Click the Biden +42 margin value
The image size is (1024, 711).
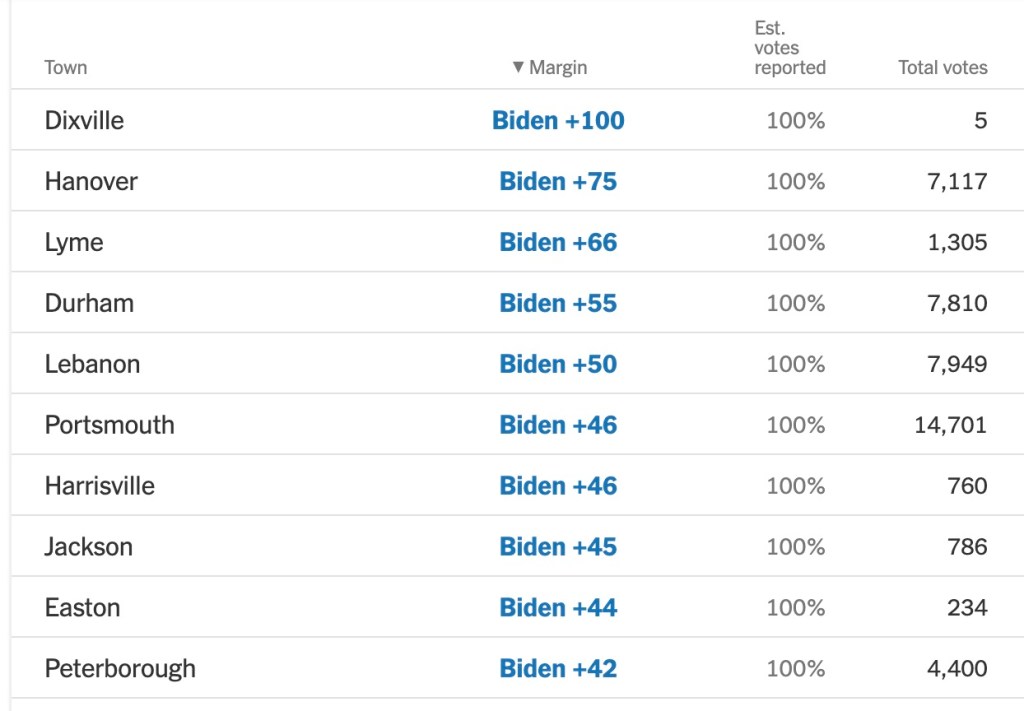(558, 670)
